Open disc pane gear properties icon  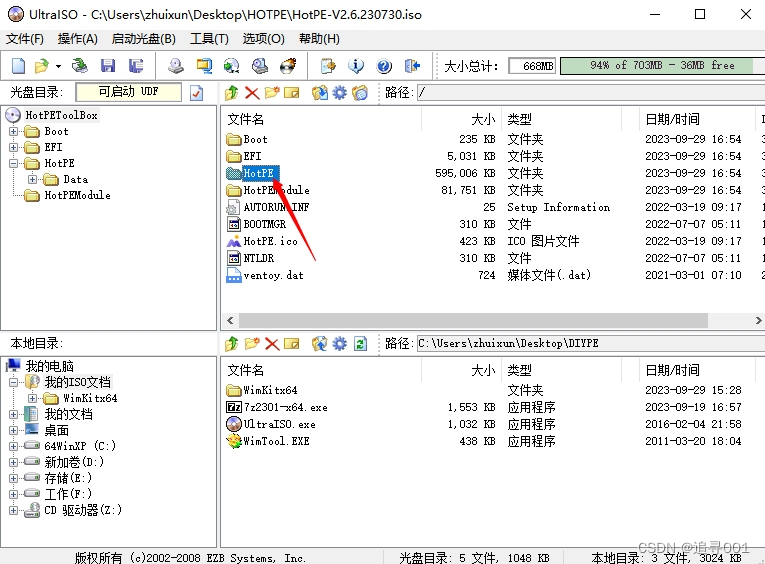click(x=340, y=93)
